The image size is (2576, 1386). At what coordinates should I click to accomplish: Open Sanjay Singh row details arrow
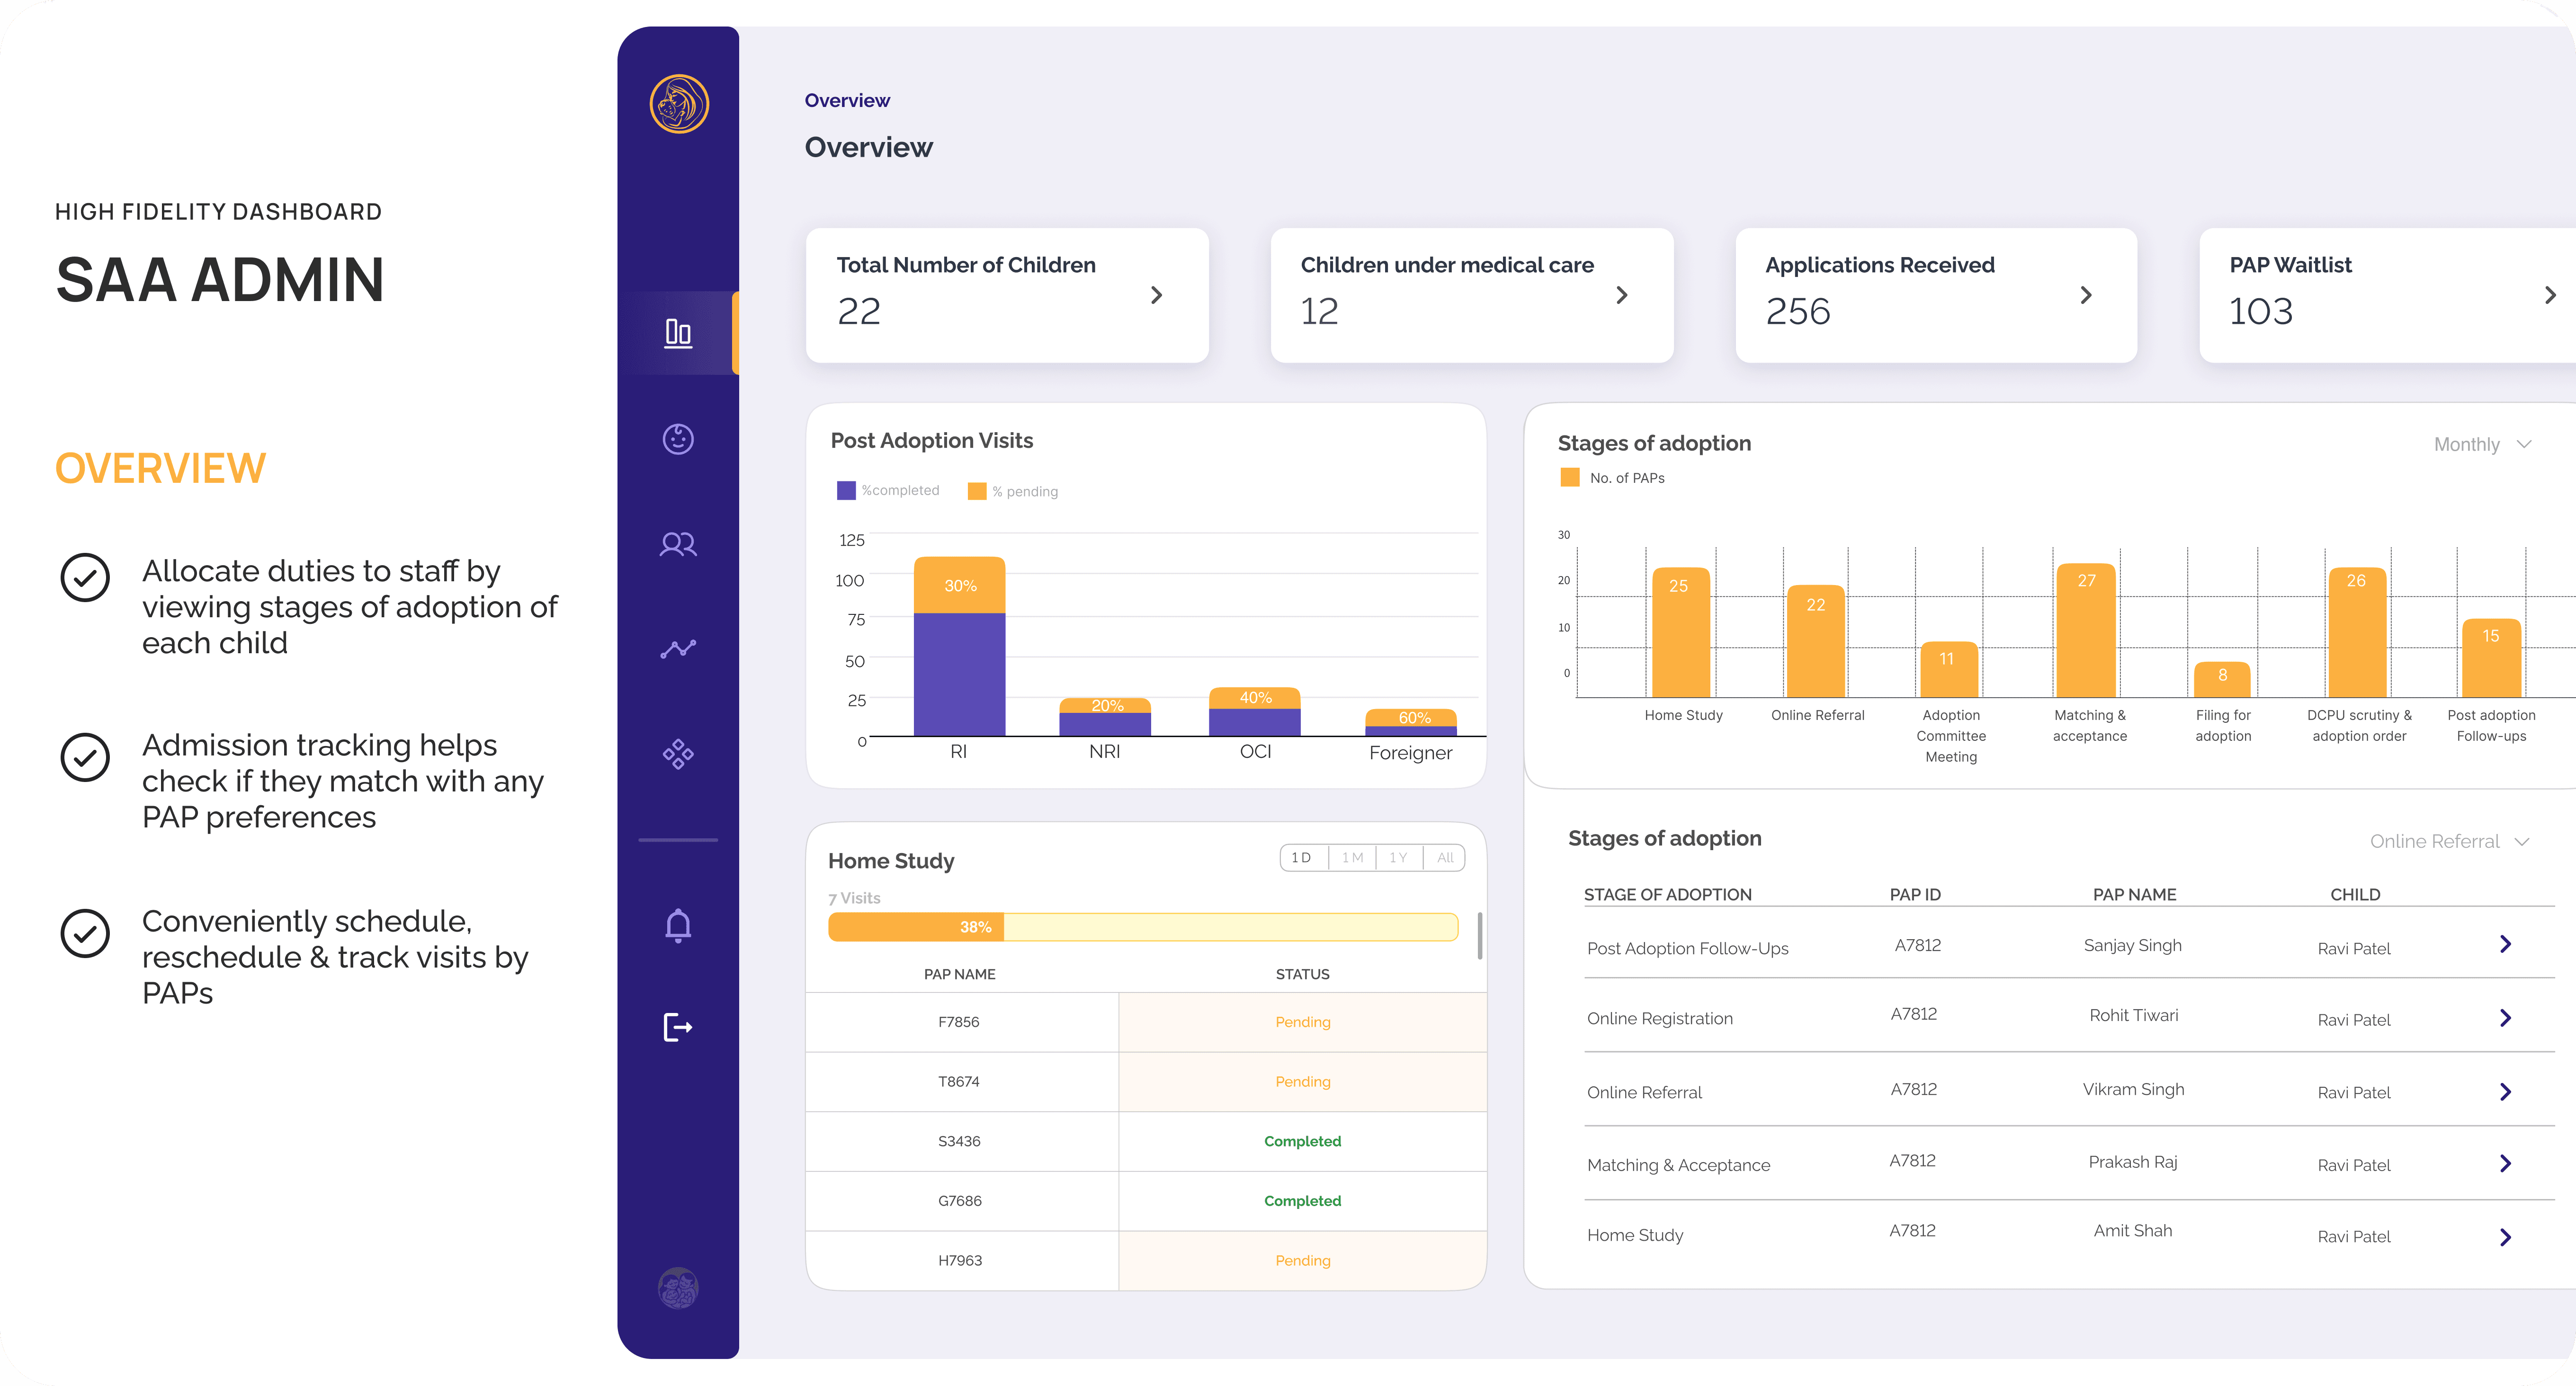[x=2505, y=944]
